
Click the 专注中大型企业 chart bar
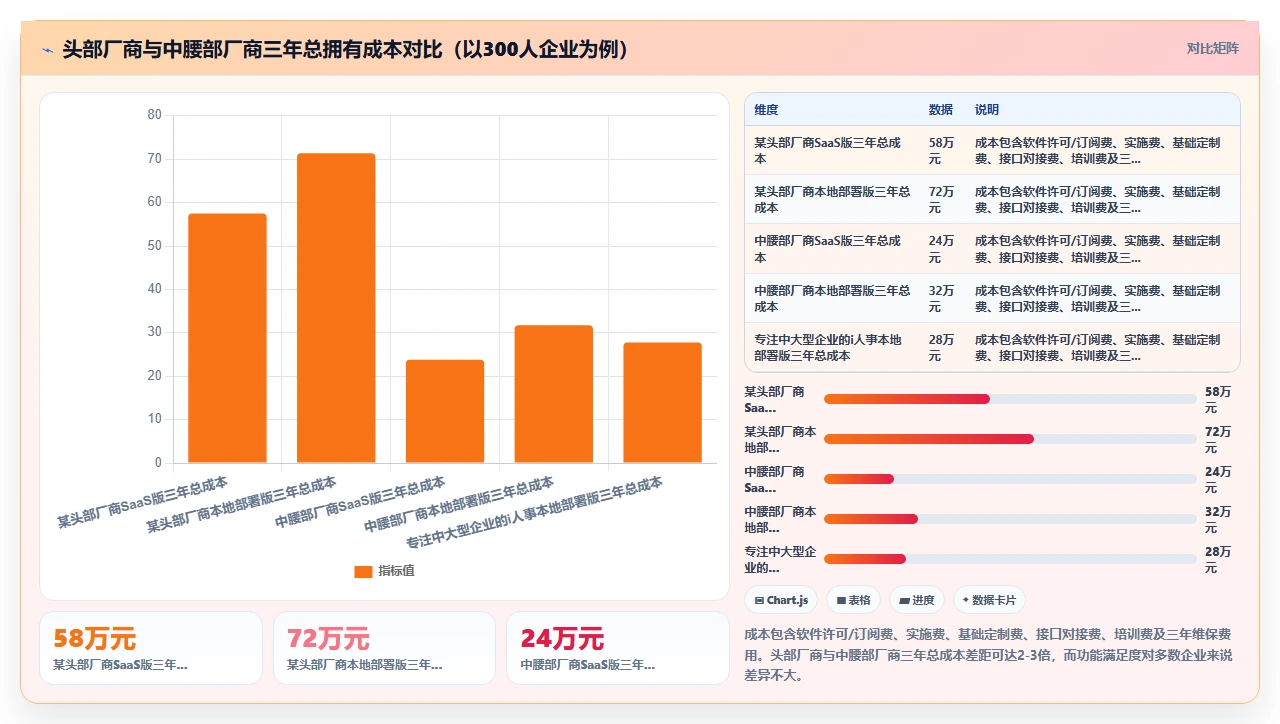(x=662, y=403)
